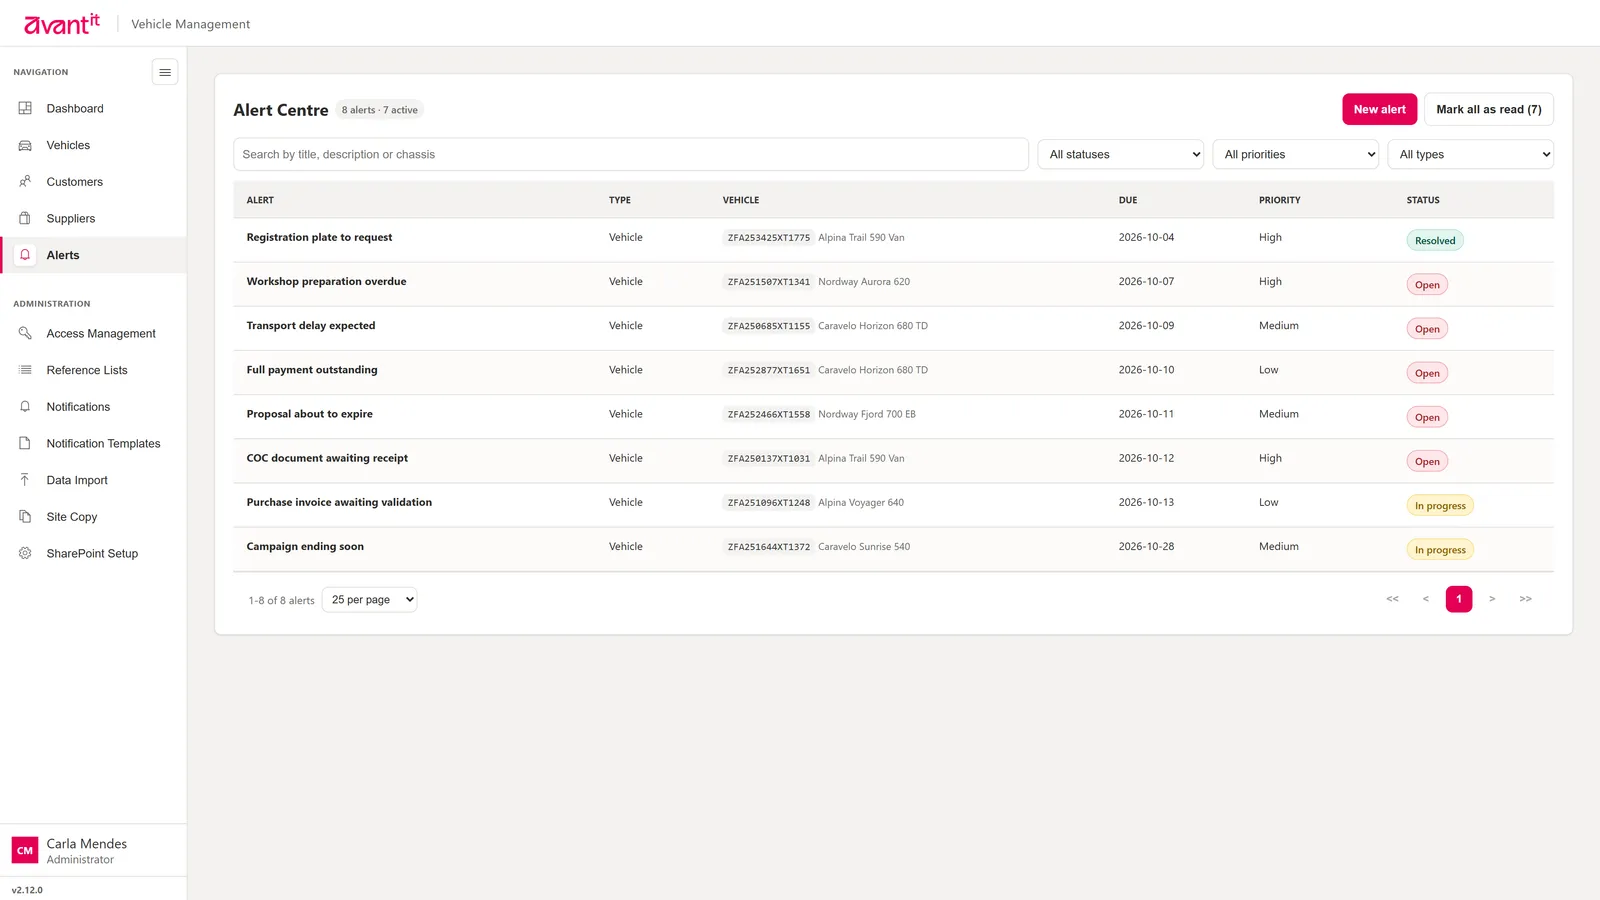Jump to last page arrows

click(x=1525, y=599)
